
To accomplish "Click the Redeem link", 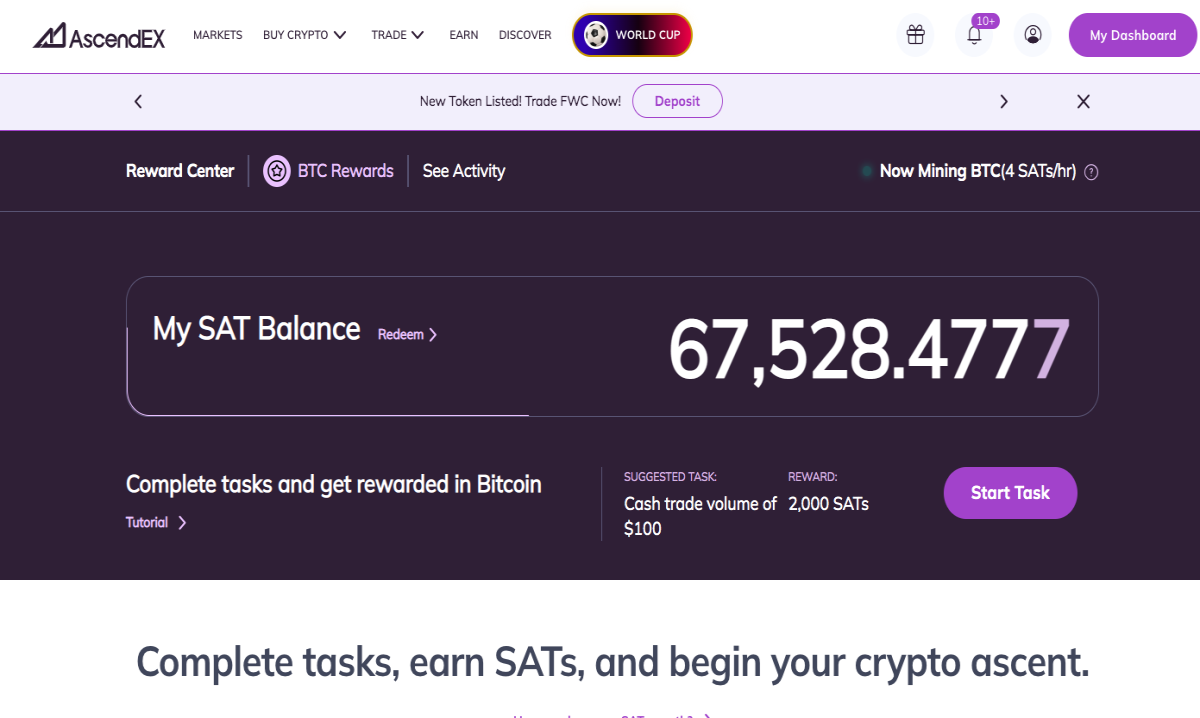I will [407, 335].
